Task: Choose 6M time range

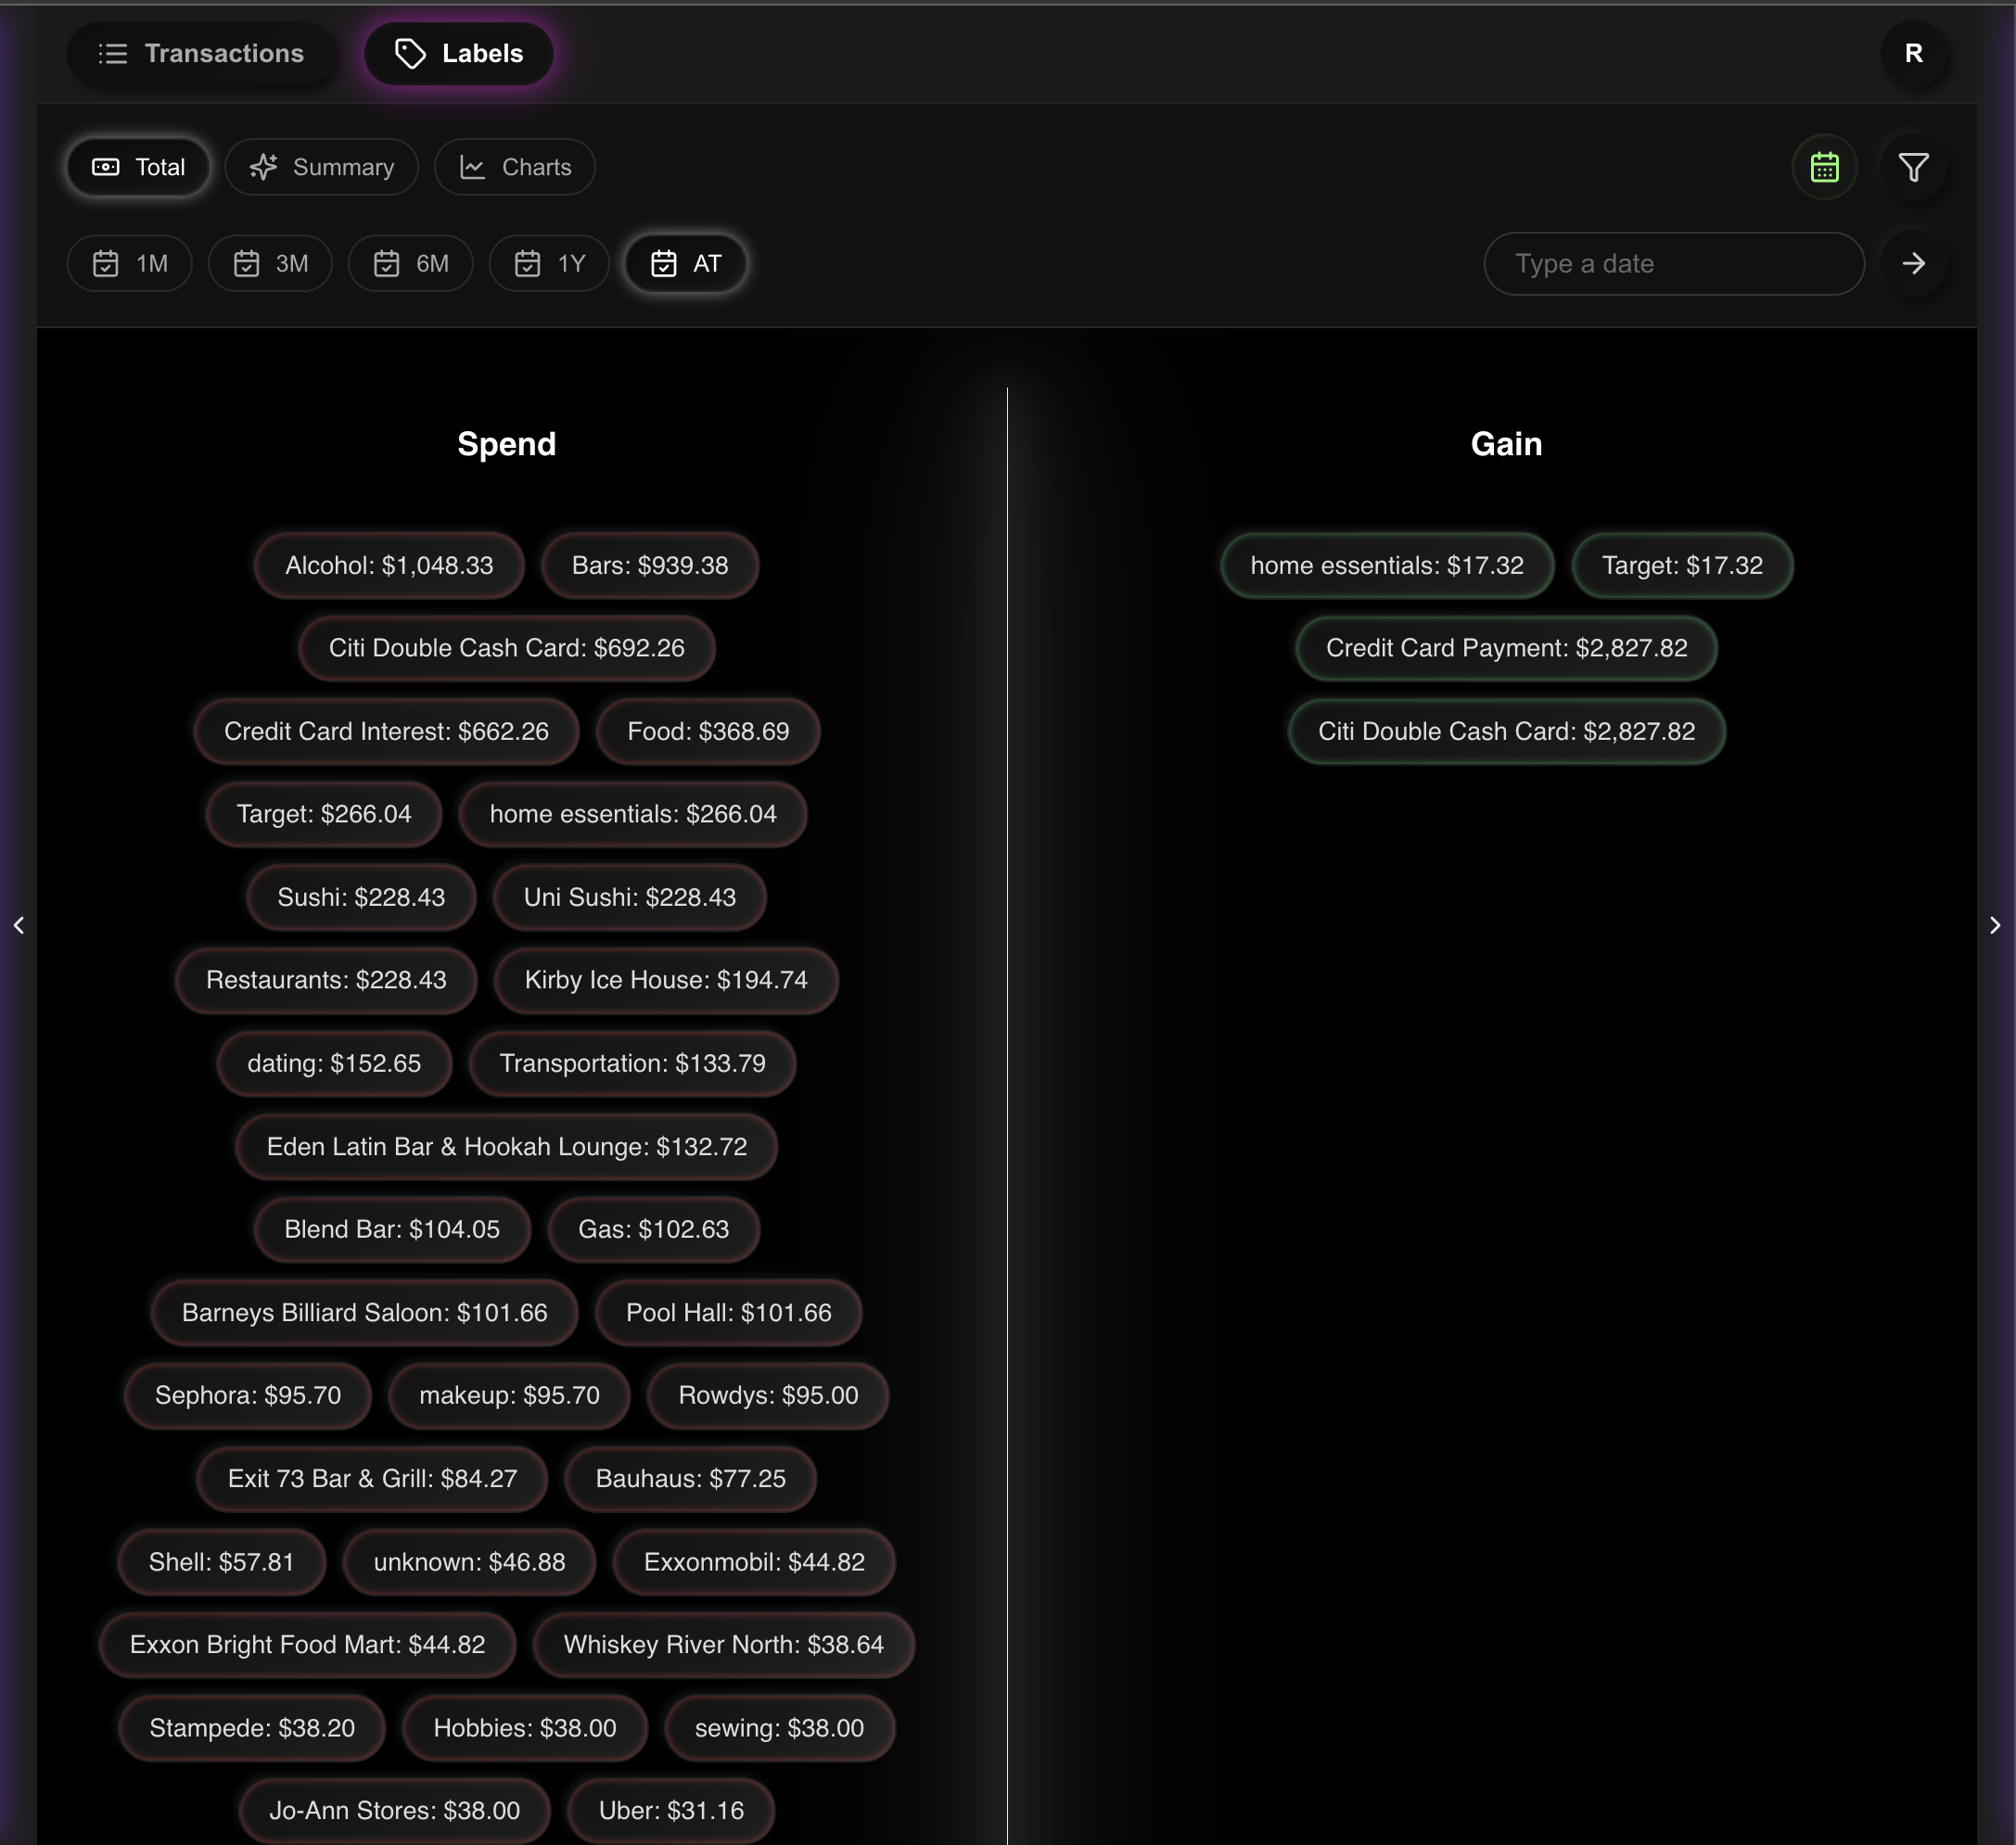Action: point(410,264)
